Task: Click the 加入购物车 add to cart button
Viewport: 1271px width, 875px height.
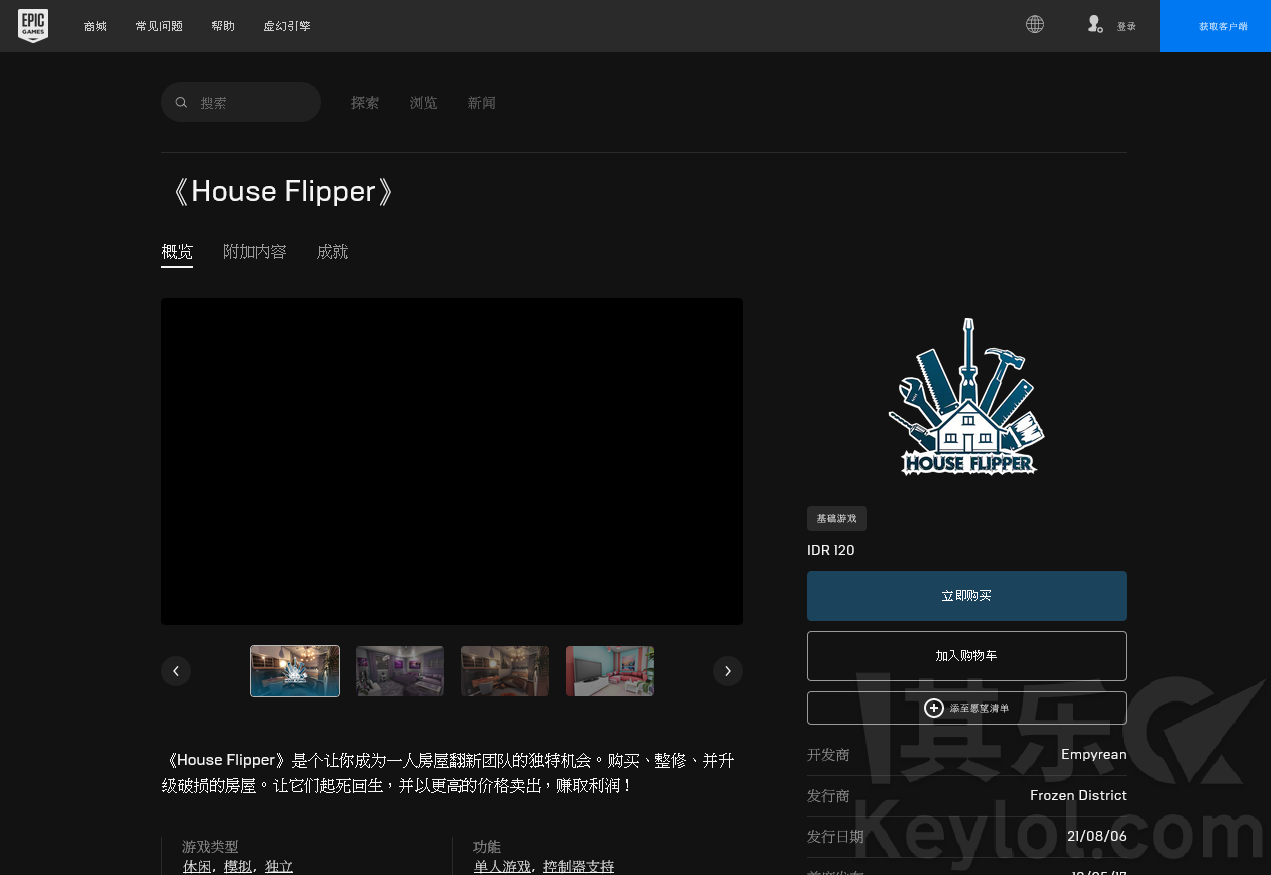Action: [x=967, y=656]
